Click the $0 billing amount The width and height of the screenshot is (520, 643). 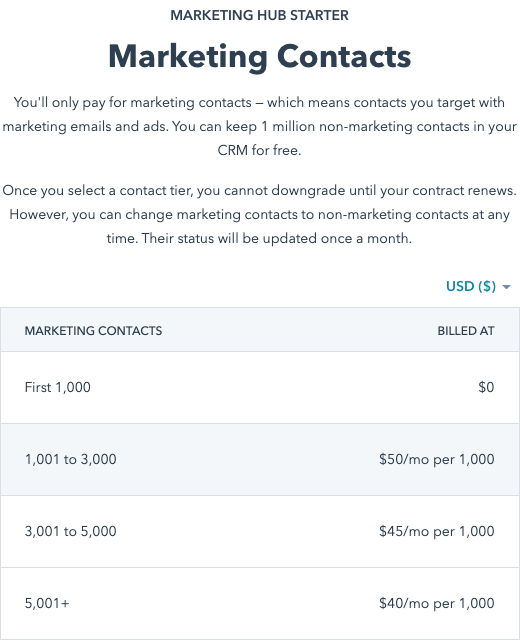pyautogui.click(x=486, y=388)
